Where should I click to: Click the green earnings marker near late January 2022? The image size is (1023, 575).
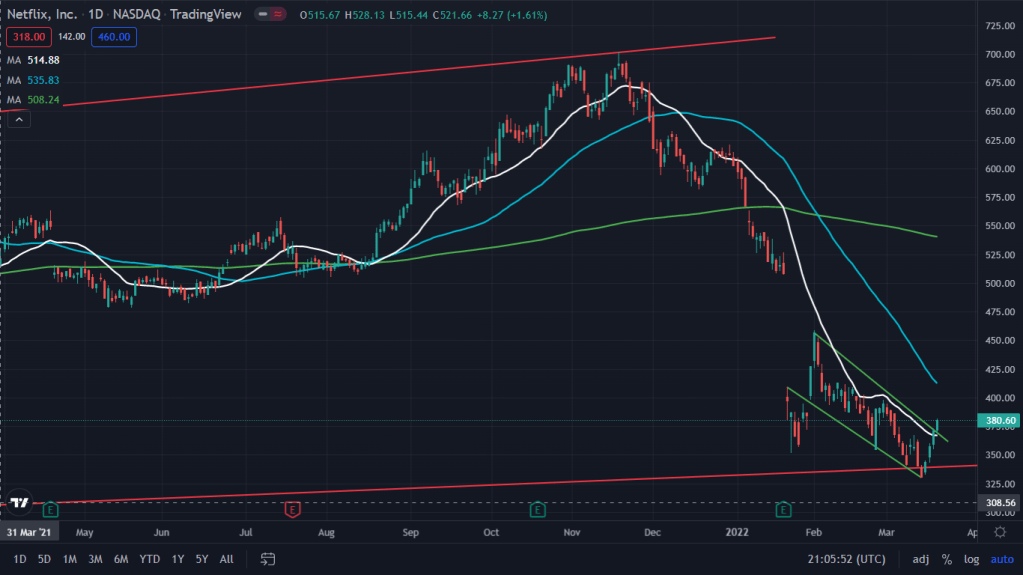click(x=784, y=510)
